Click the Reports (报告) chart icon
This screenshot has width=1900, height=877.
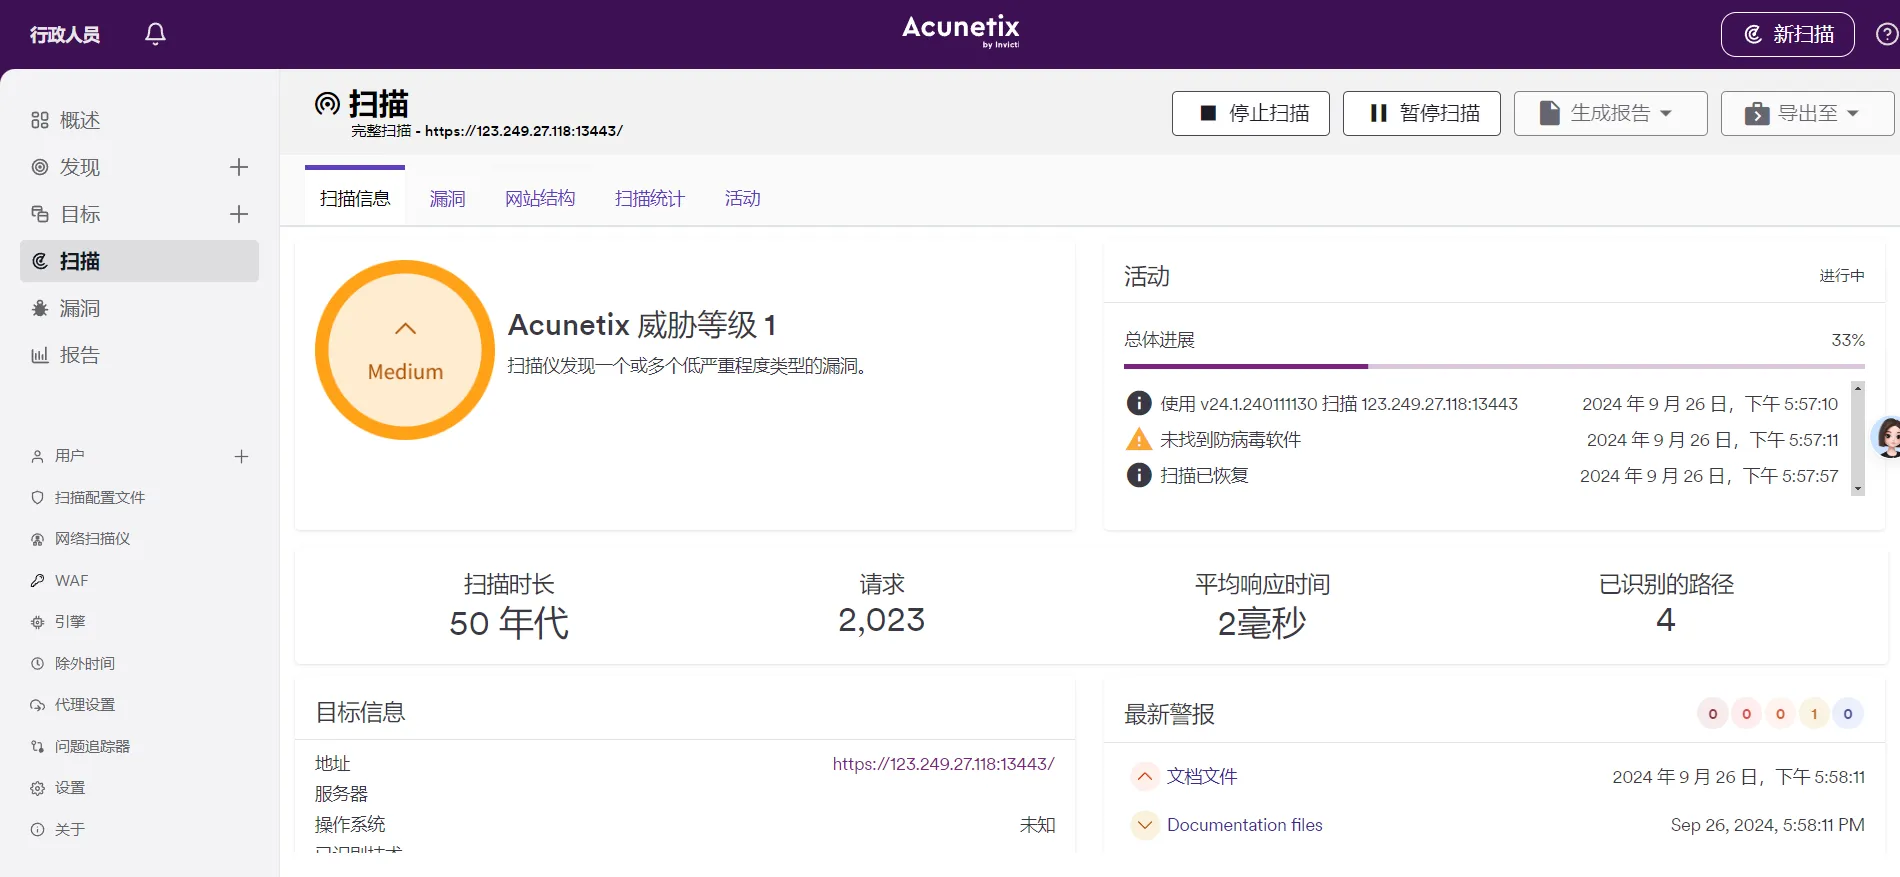[40, 355]
